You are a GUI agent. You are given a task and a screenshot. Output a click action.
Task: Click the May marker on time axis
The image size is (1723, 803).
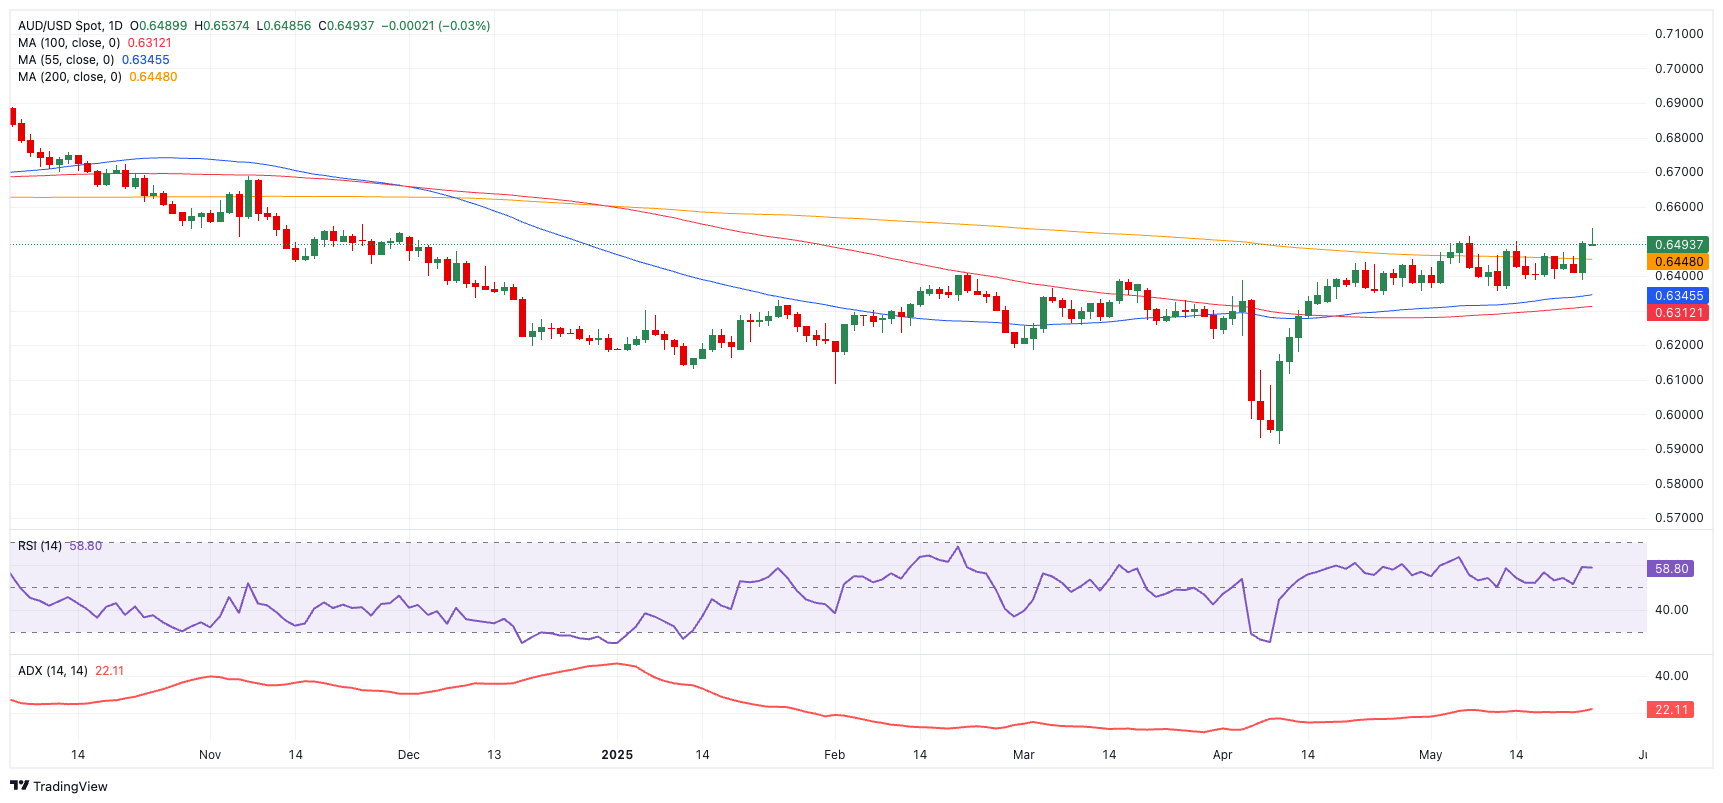click(x=1430, y=755)
